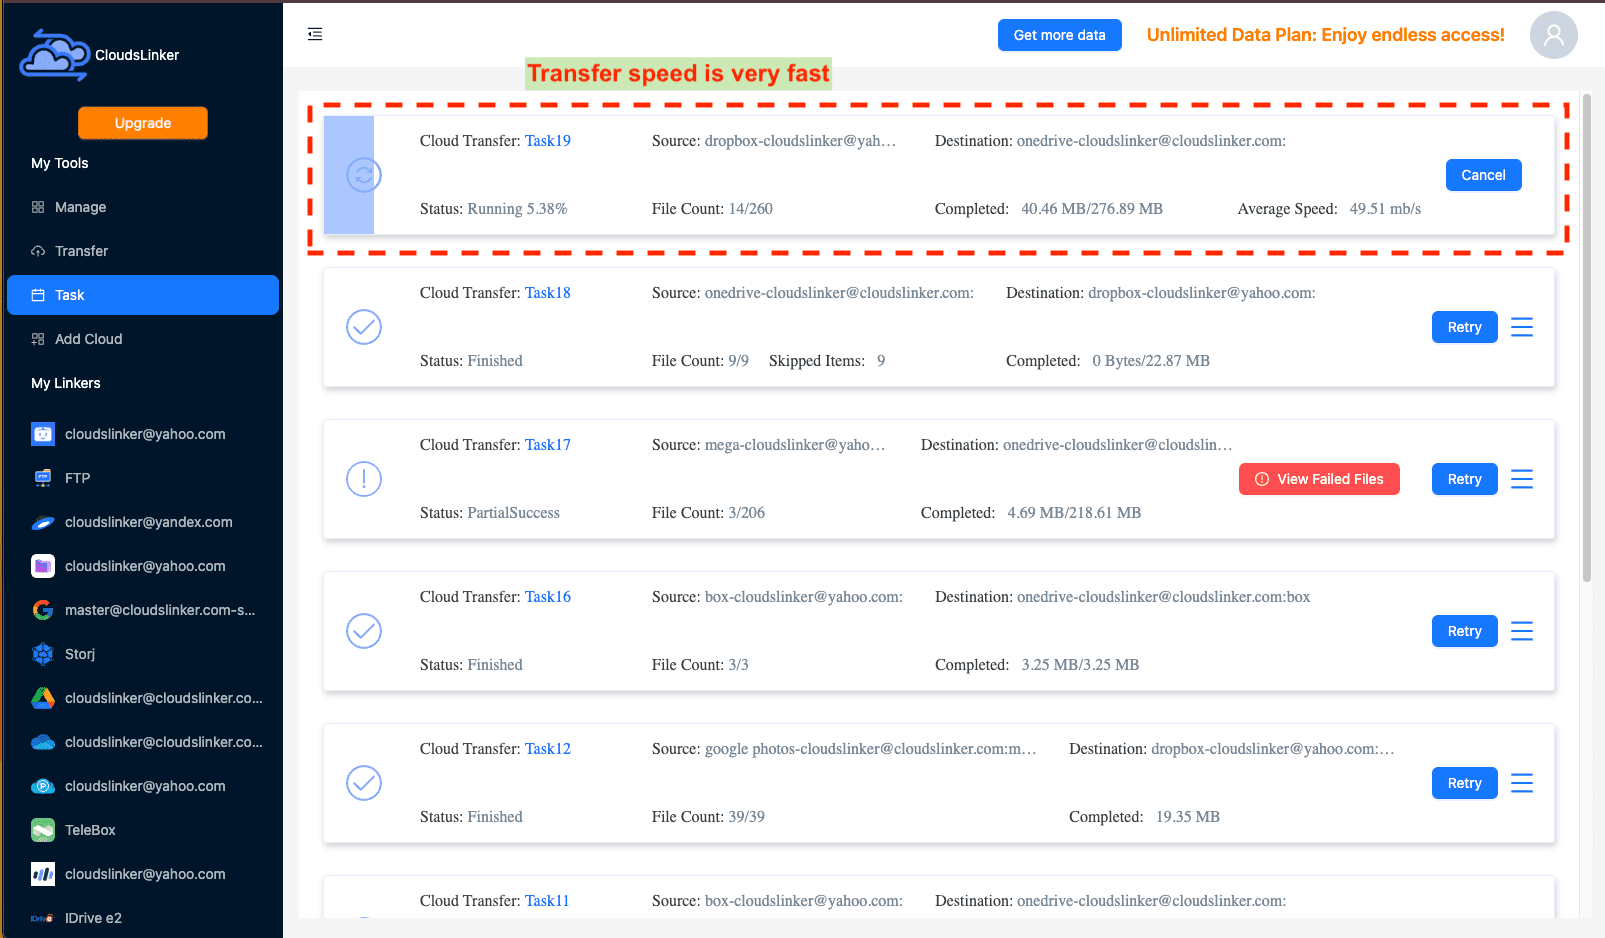Open the Task12 link
Viewport: 1605px width, 938px height.
(x=548, y=749)
